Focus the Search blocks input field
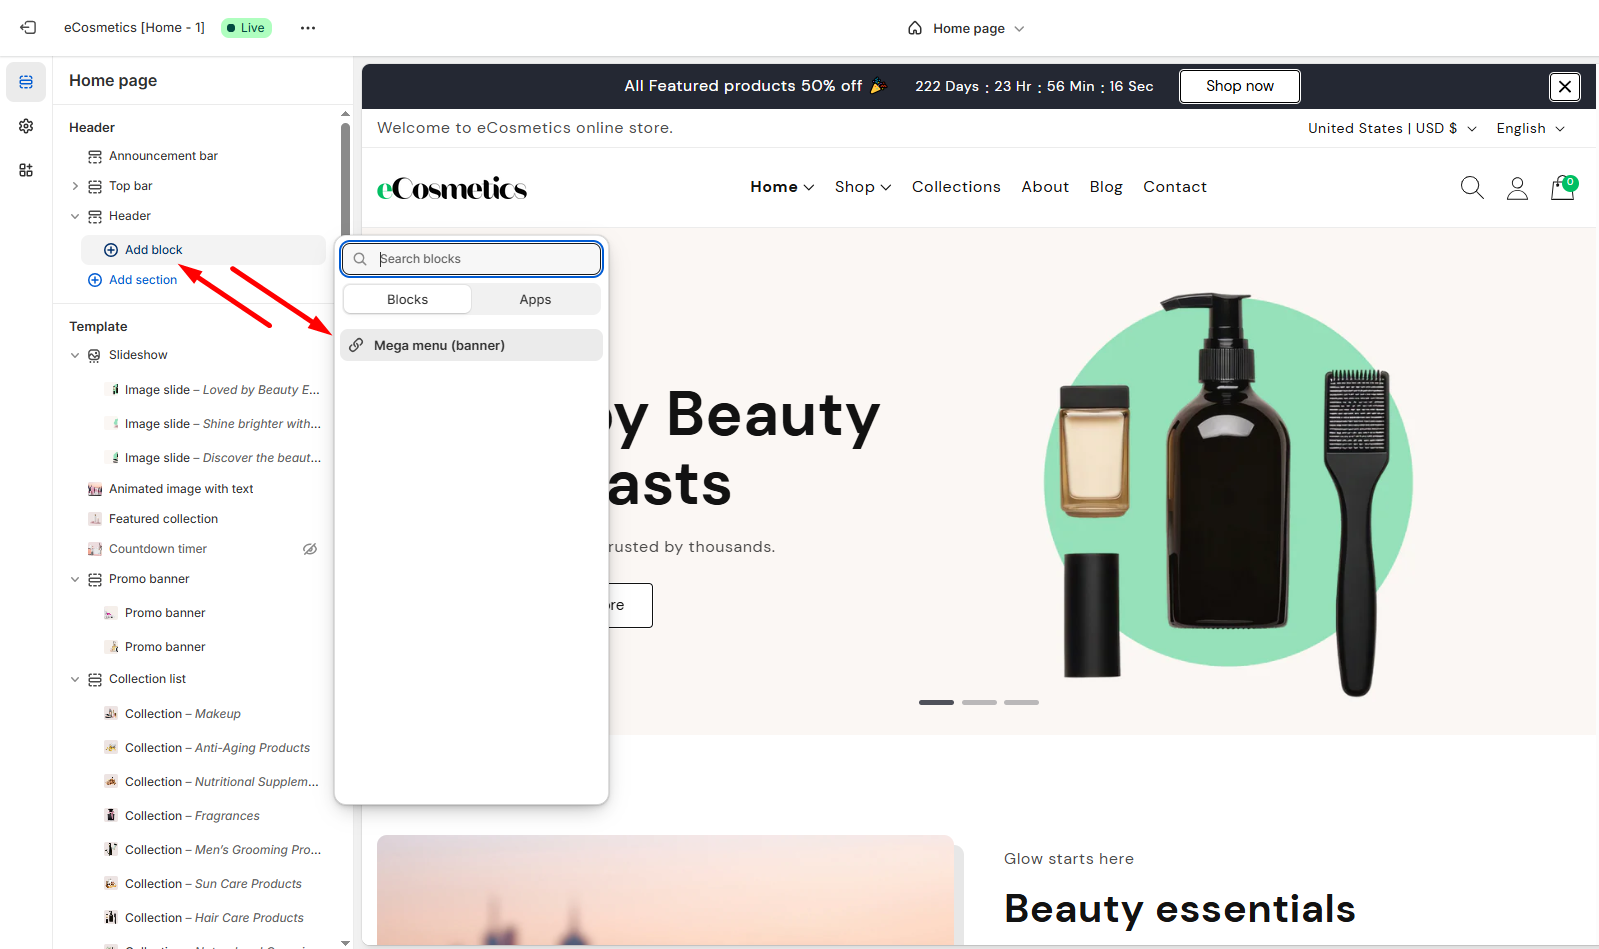The height and width of the screenshot is (949, 1599). 472,259
